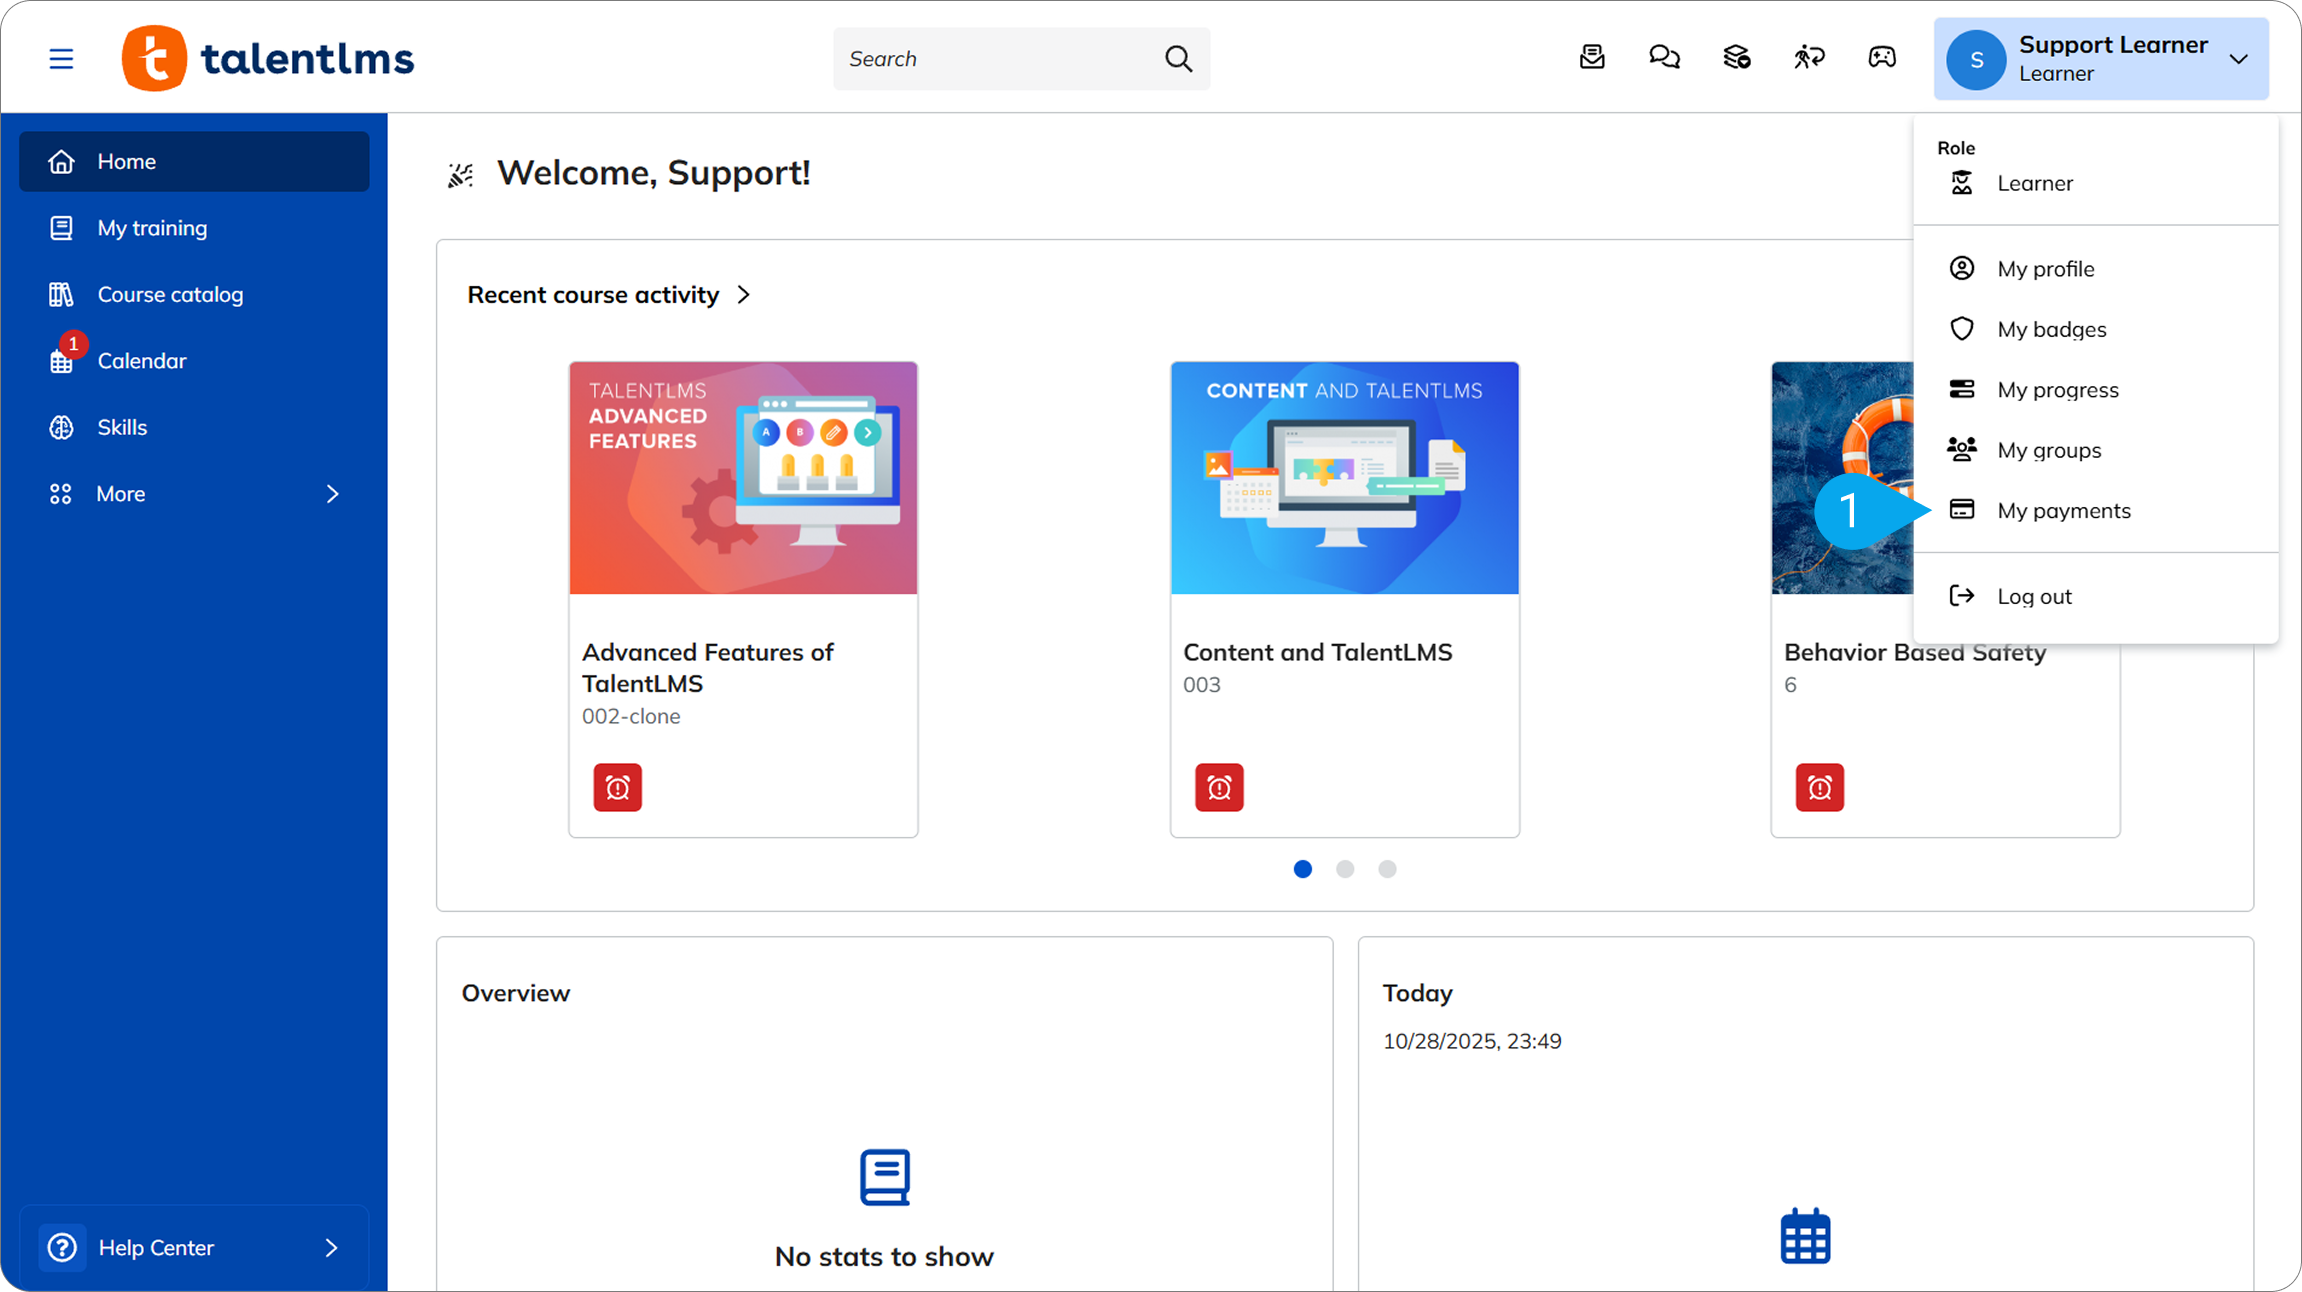Click the gamification game controller icon
This screenshot has height=1292, width=2302.
tap(1881, 58)
